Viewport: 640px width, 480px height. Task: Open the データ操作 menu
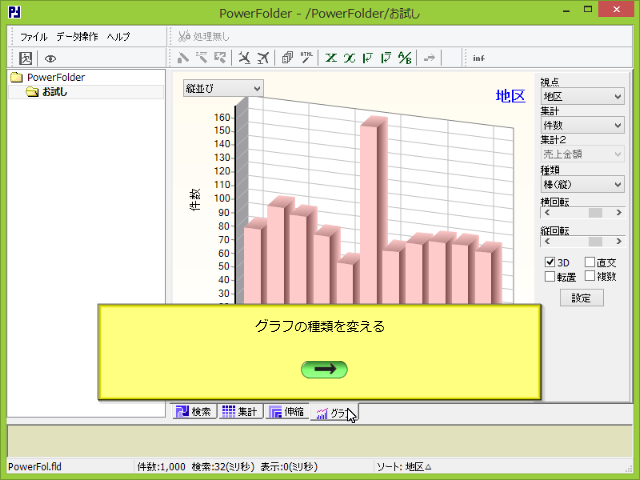pos(77,37)
